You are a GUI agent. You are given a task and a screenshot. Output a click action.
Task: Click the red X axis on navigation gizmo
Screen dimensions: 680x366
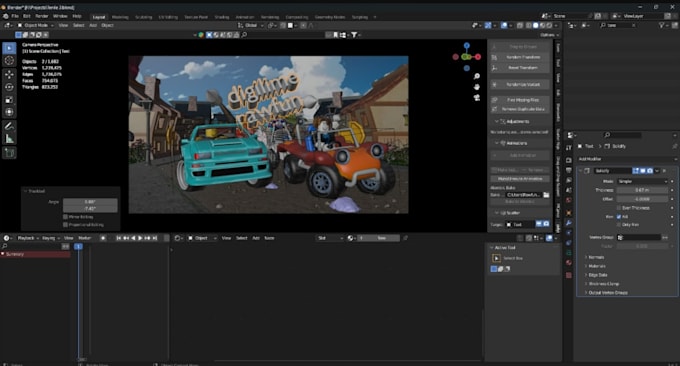[x=478, y=57]
